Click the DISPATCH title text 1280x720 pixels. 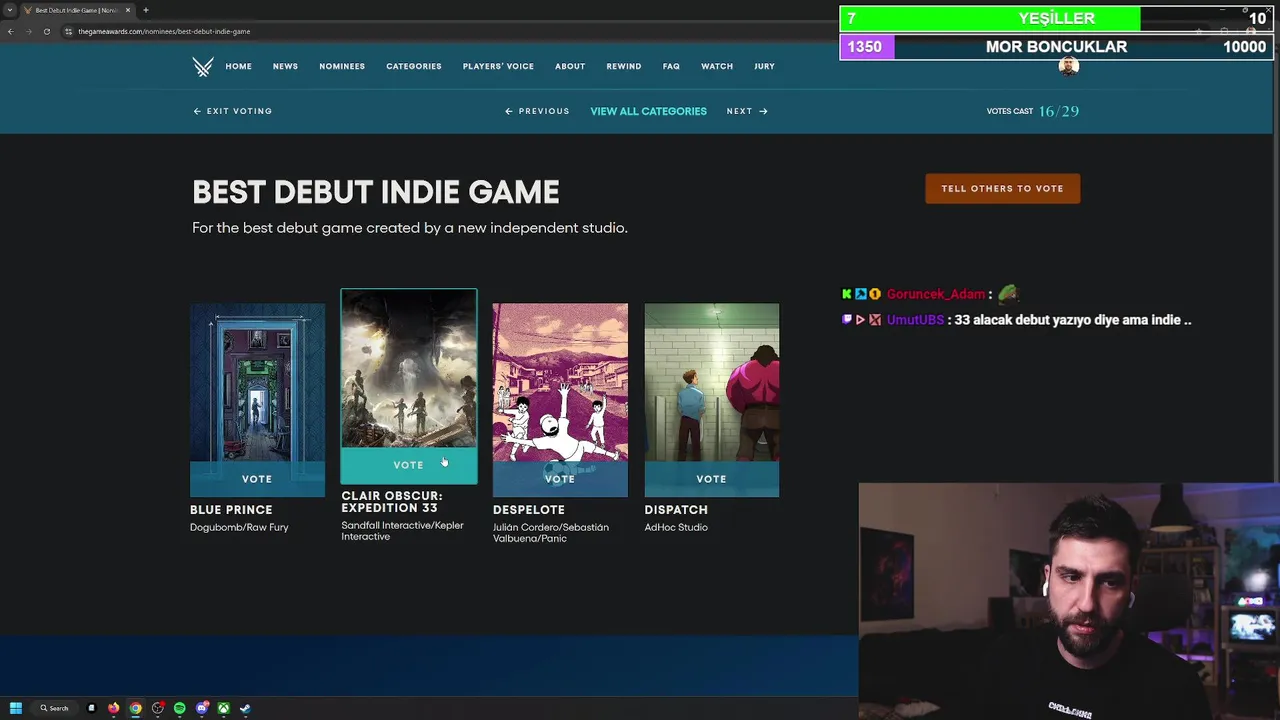point(676,510)
